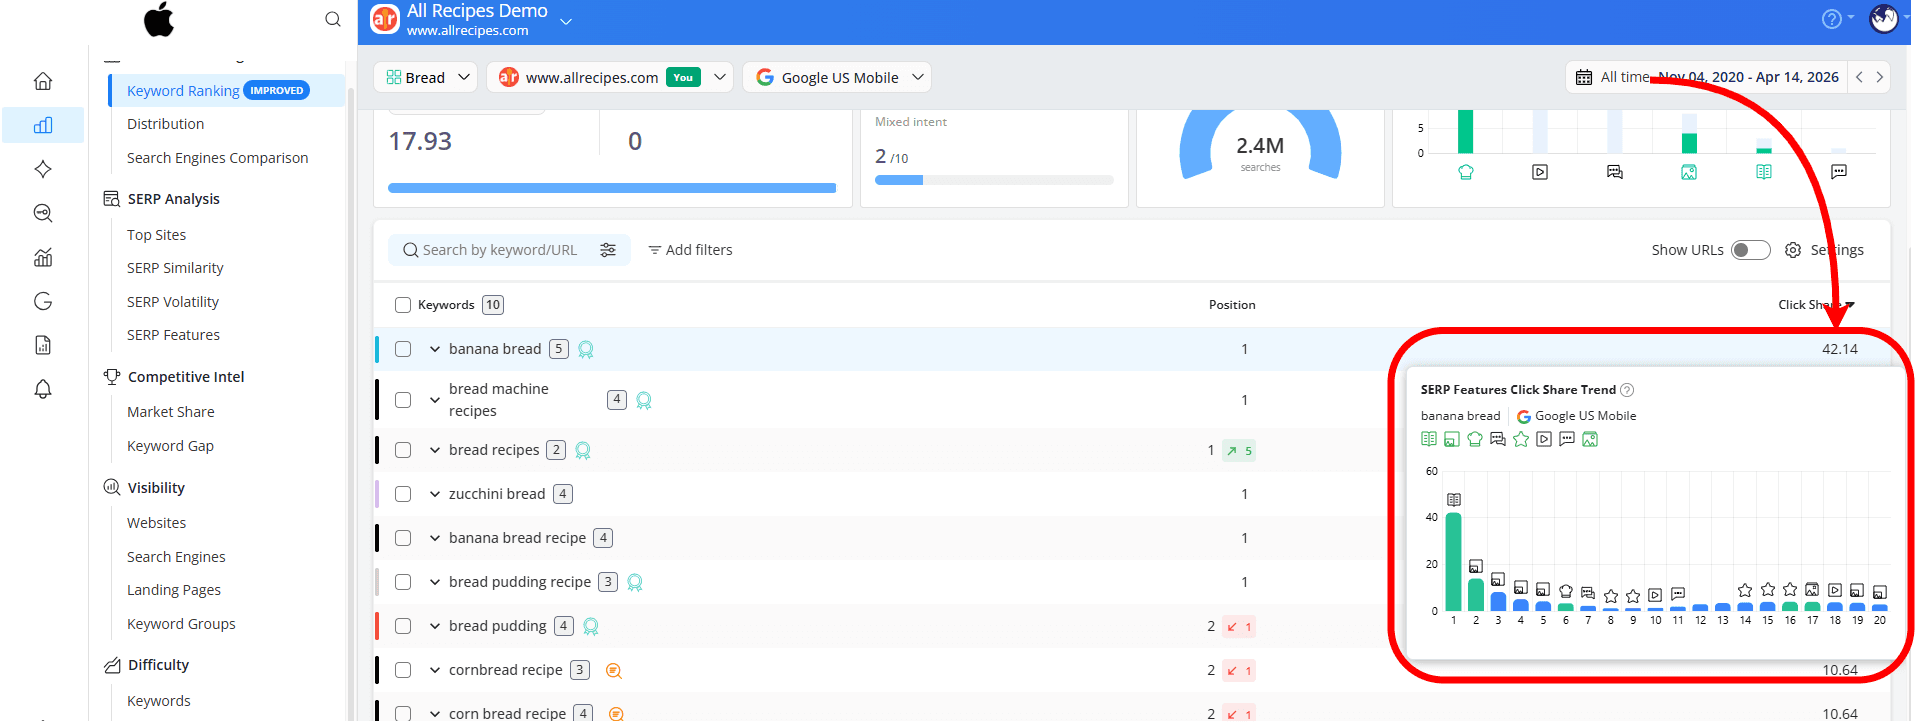Expand the bread recipes row chevron
This screenshot has height=722, width=1915.
pos(435,450)
